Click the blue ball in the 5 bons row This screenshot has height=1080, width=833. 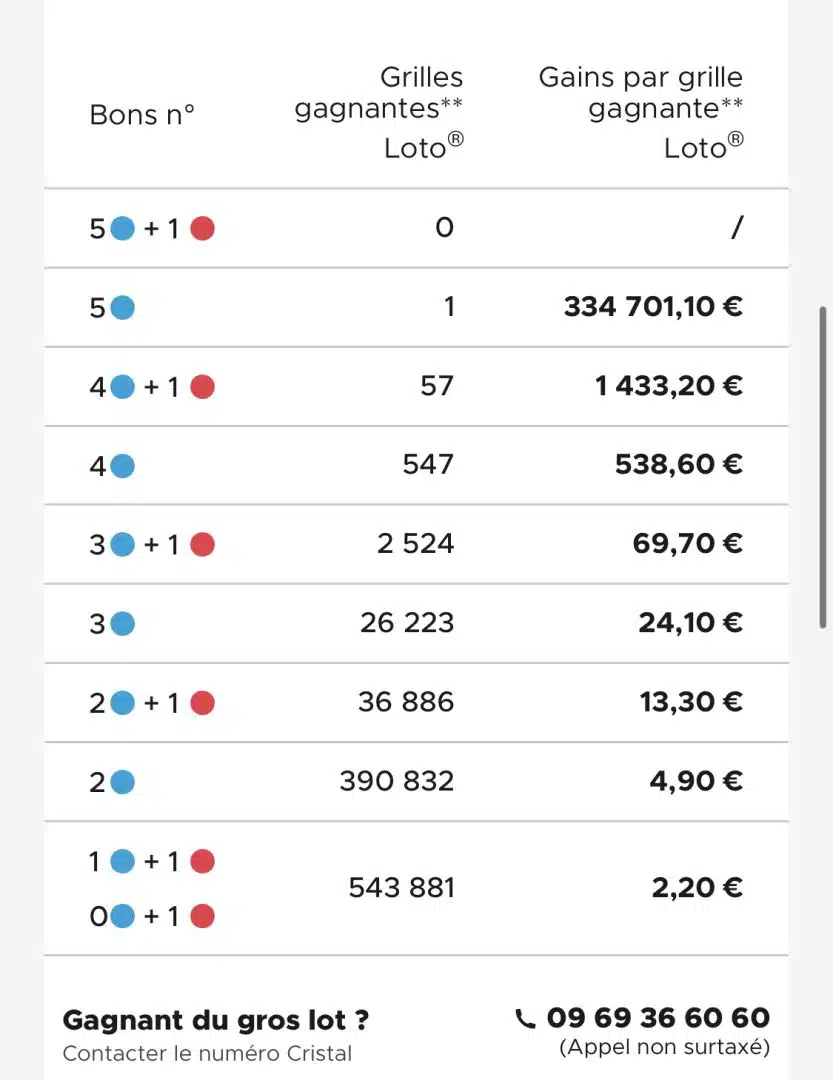click(123, 307)
